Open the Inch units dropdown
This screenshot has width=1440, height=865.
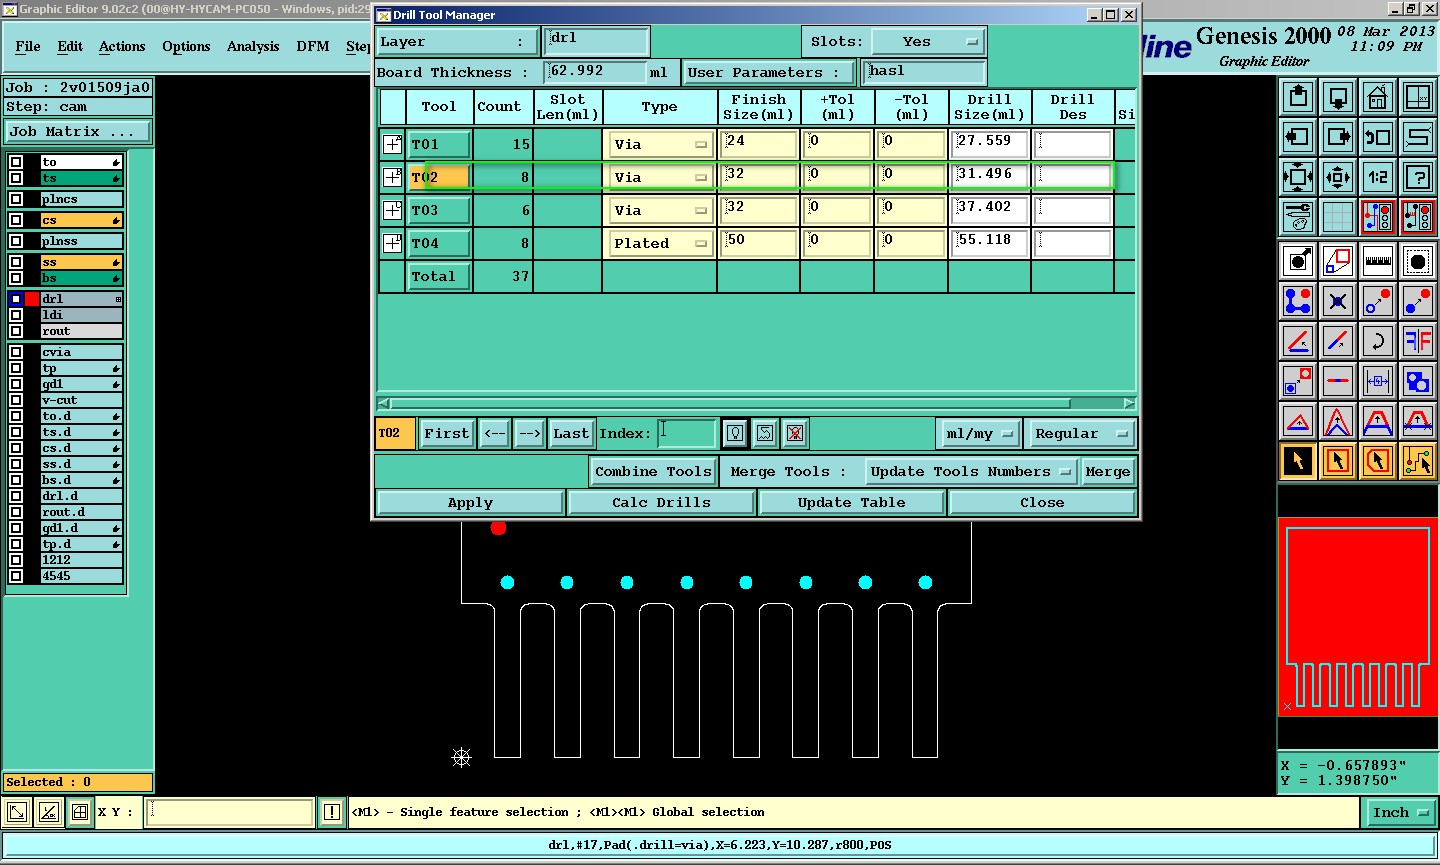pyautogui.click(x=1401, y=813)
